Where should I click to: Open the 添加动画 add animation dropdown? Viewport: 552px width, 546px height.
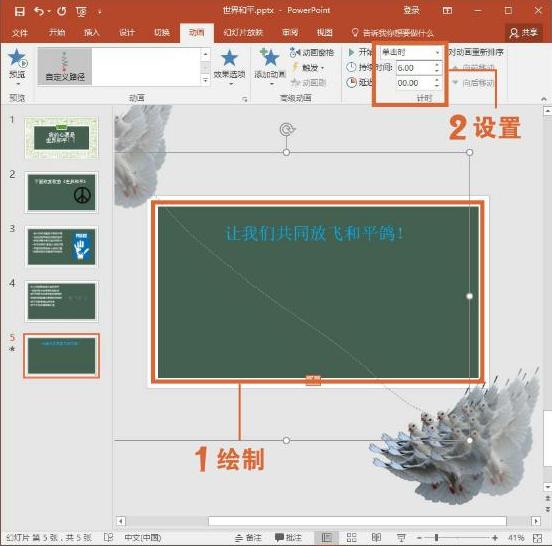[270, 67]
